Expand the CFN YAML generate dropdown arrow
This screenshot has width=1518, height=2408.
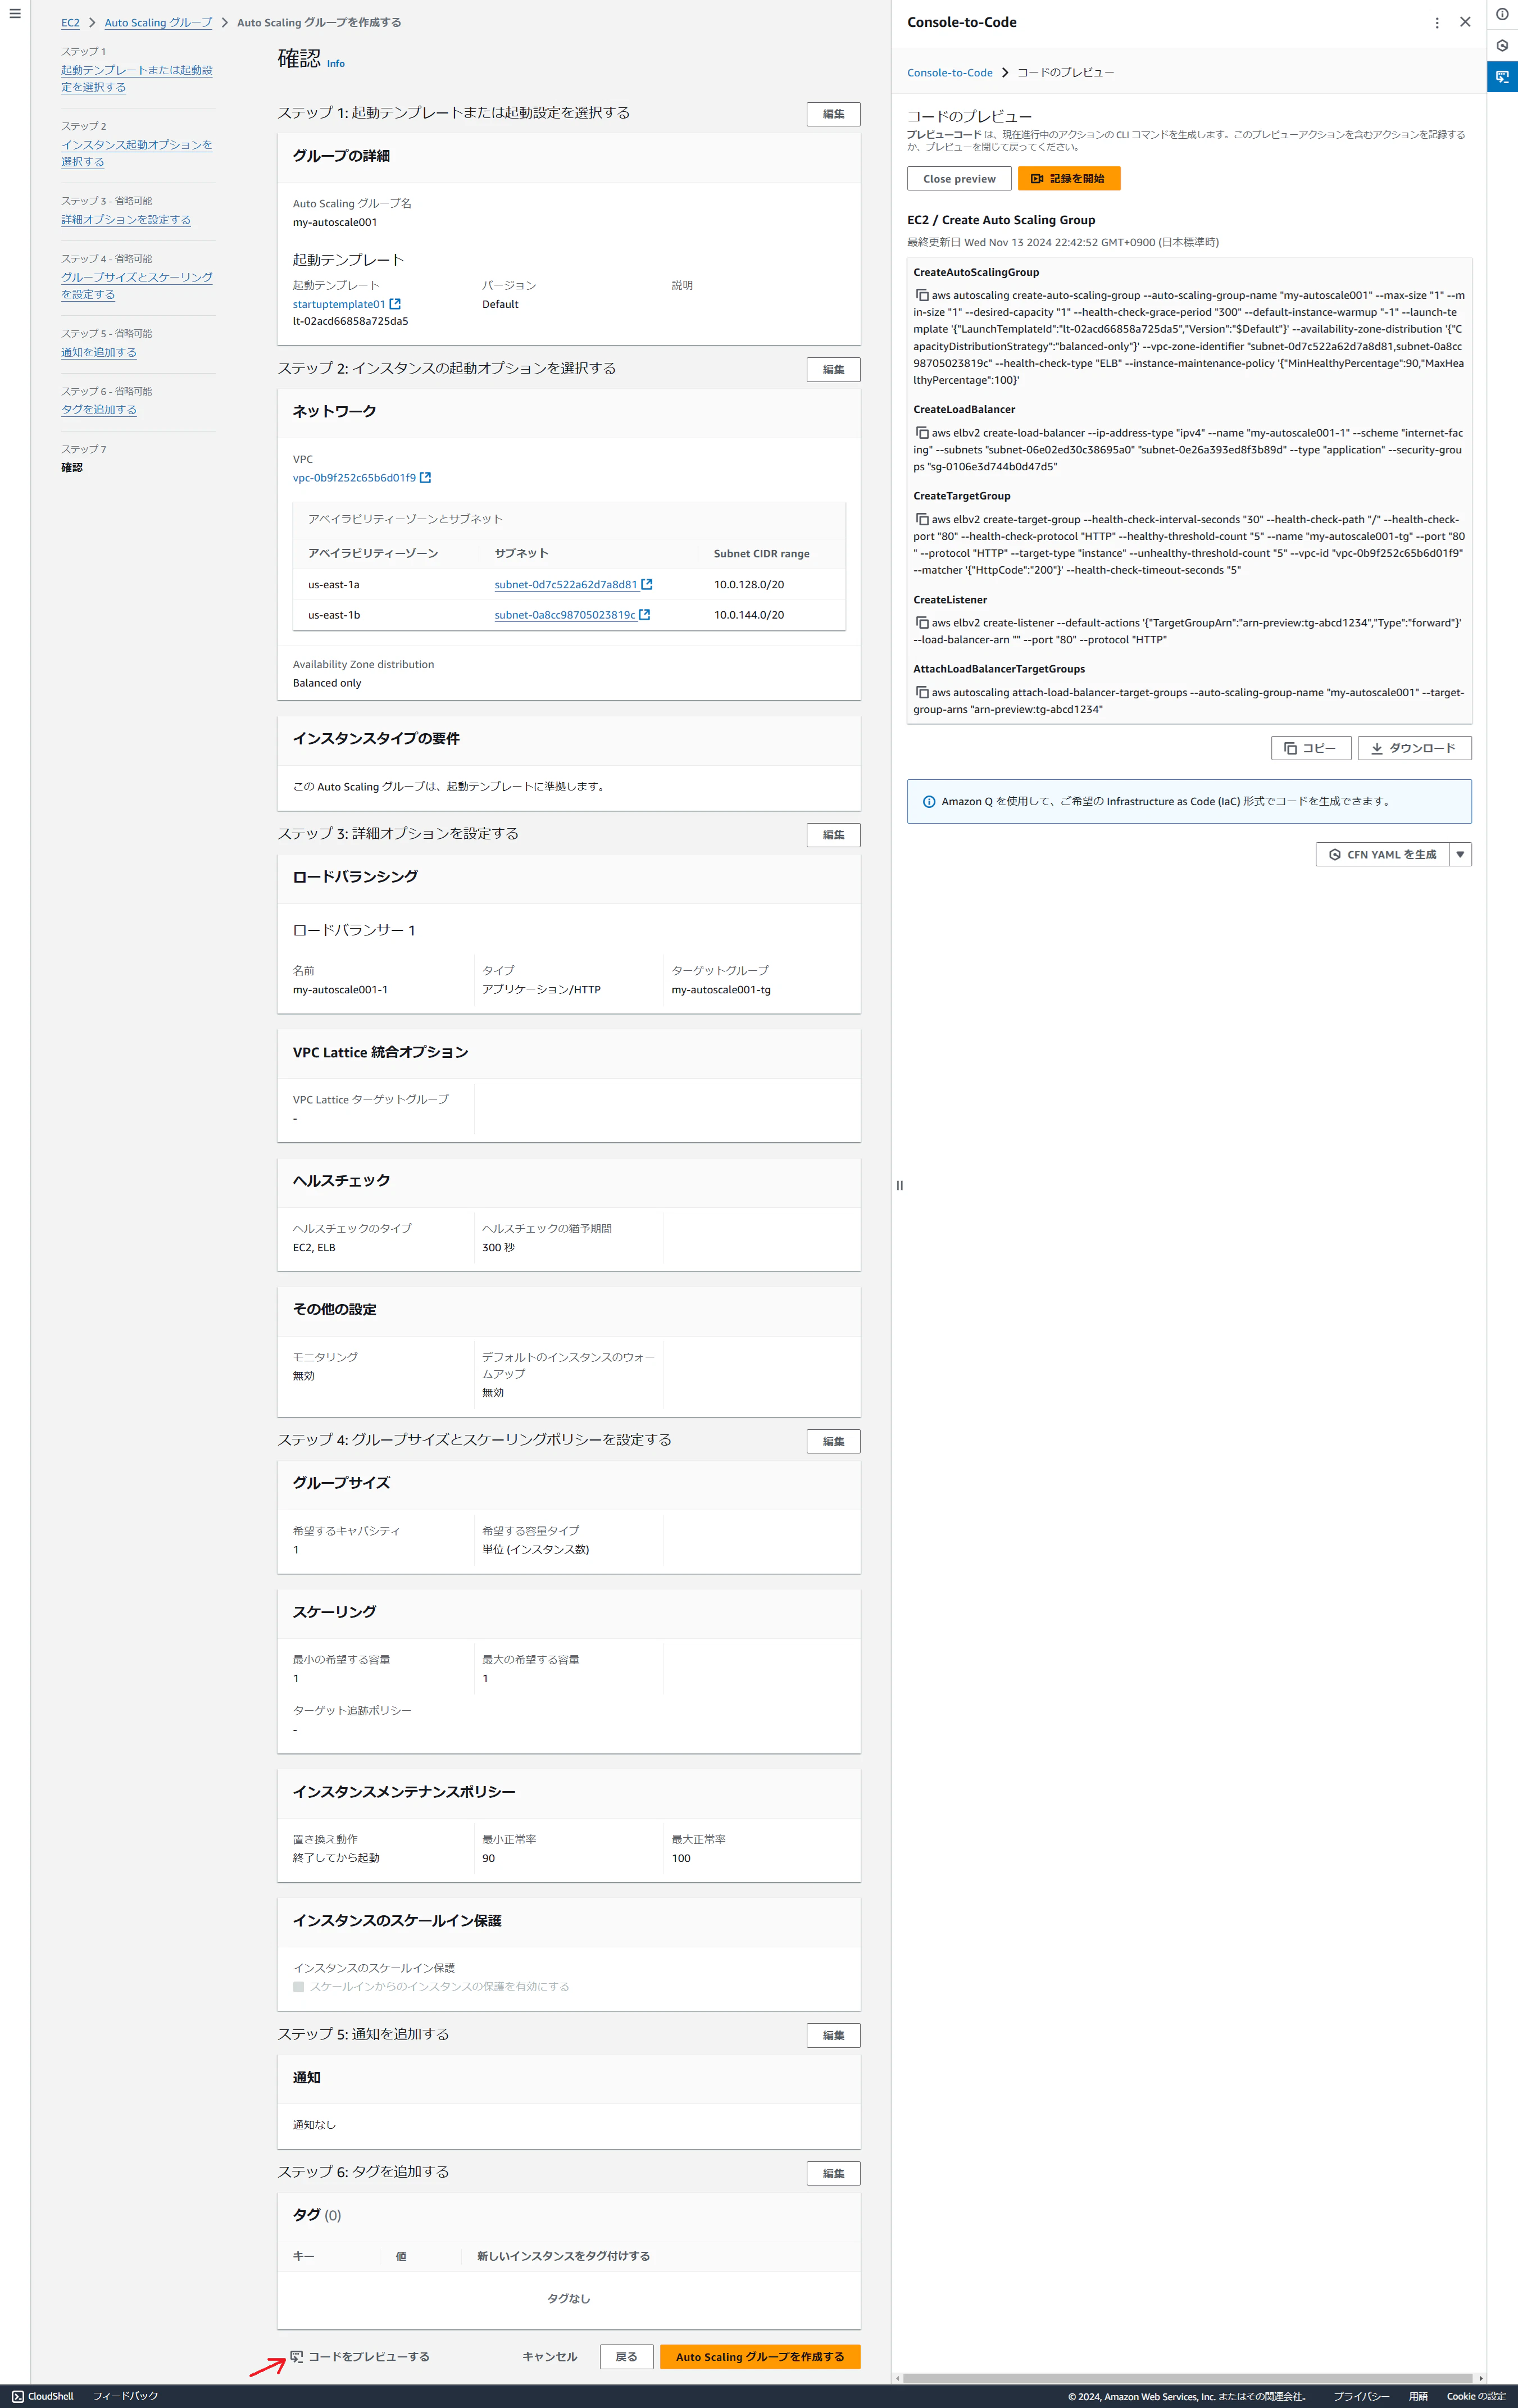(1460, 854)
